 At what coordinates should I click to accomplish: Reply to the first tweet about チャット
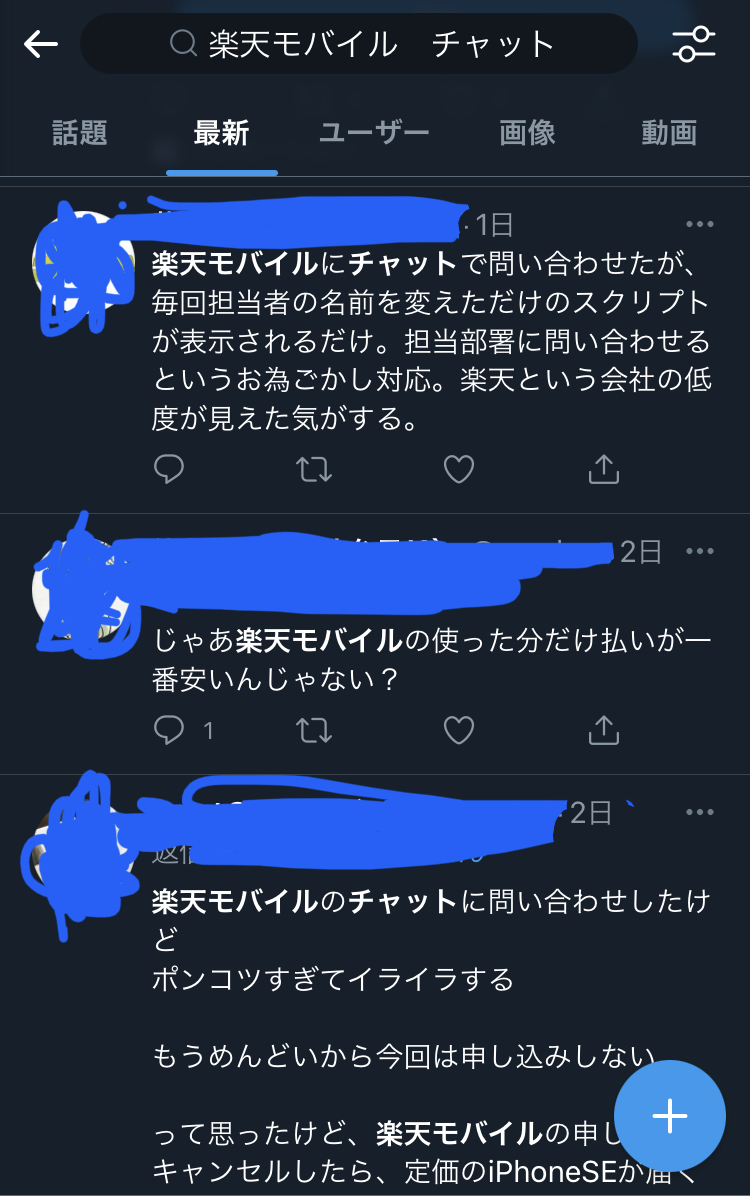click(169, 469)
